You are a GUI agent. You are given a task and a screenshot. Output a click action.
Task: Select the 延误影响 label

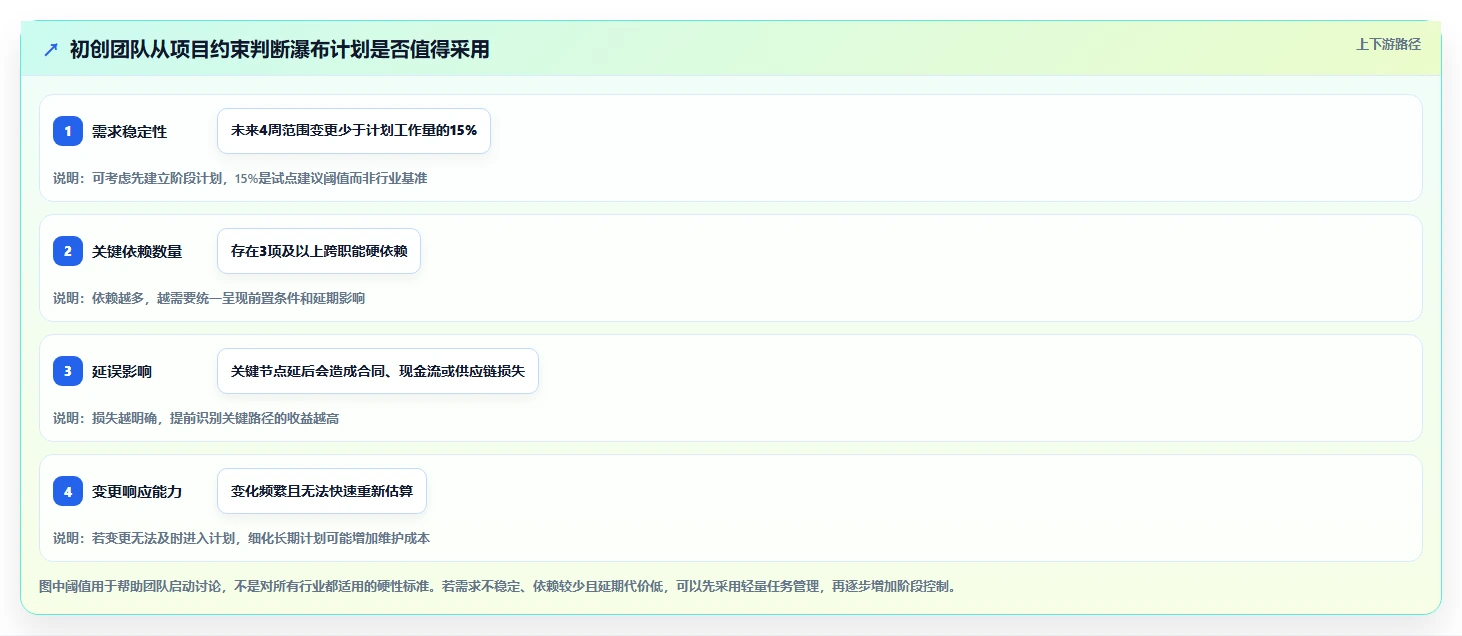point(122,371)
